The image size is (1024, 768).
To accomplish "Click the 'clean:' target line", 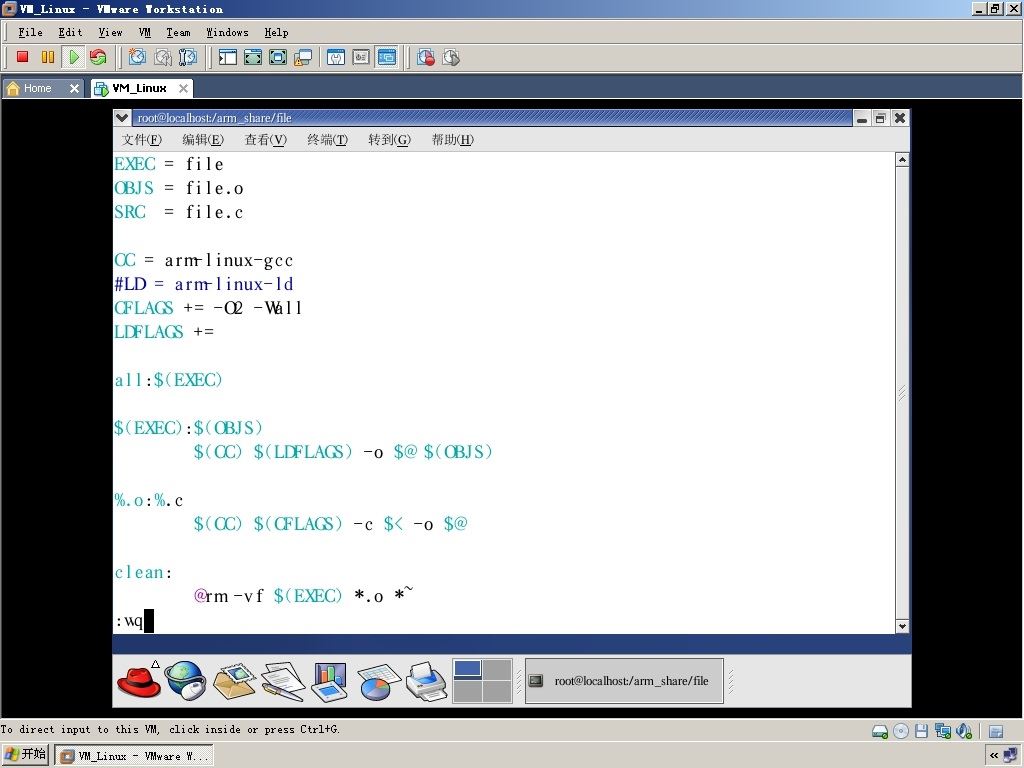I will tap(143, 572).
